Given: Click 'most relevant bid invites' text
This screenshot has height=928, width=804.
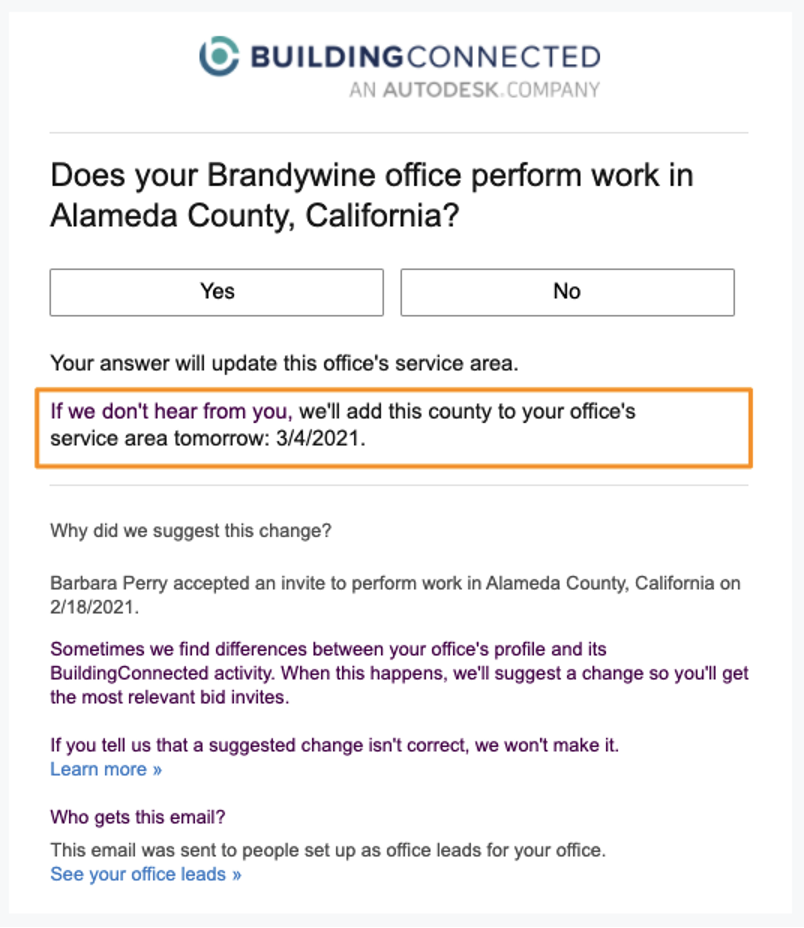Looking at the screenshot, I should tap(170, 698).
